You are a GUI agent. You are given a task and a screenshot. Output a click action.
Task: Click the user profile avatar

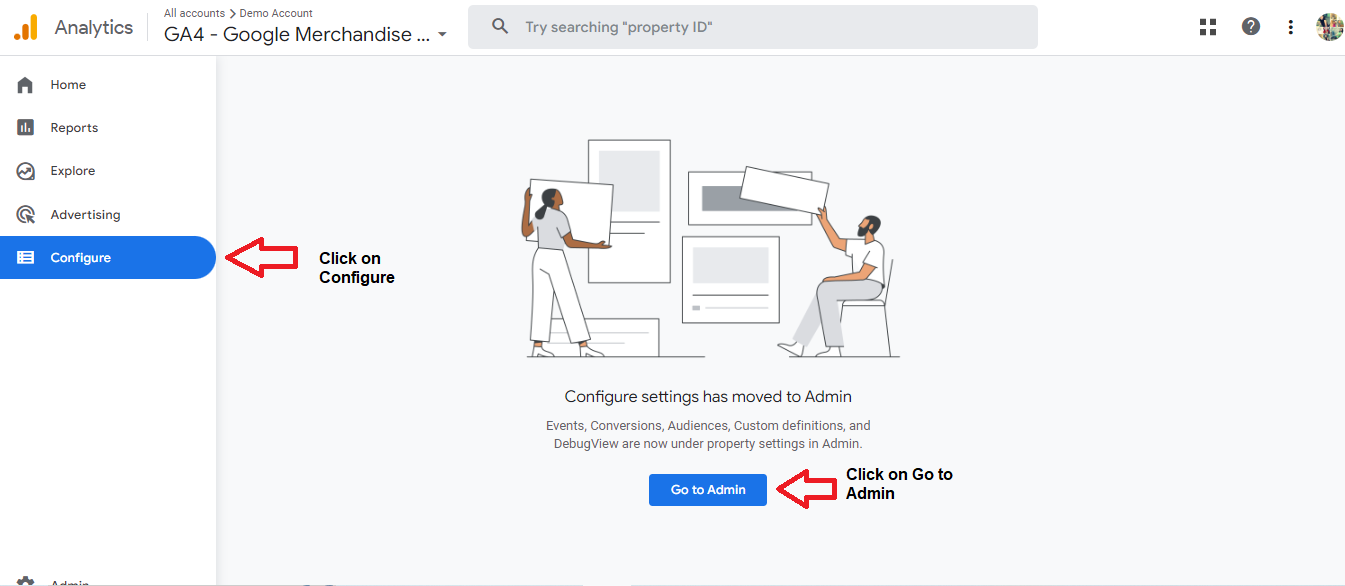tap(1329, 27)
